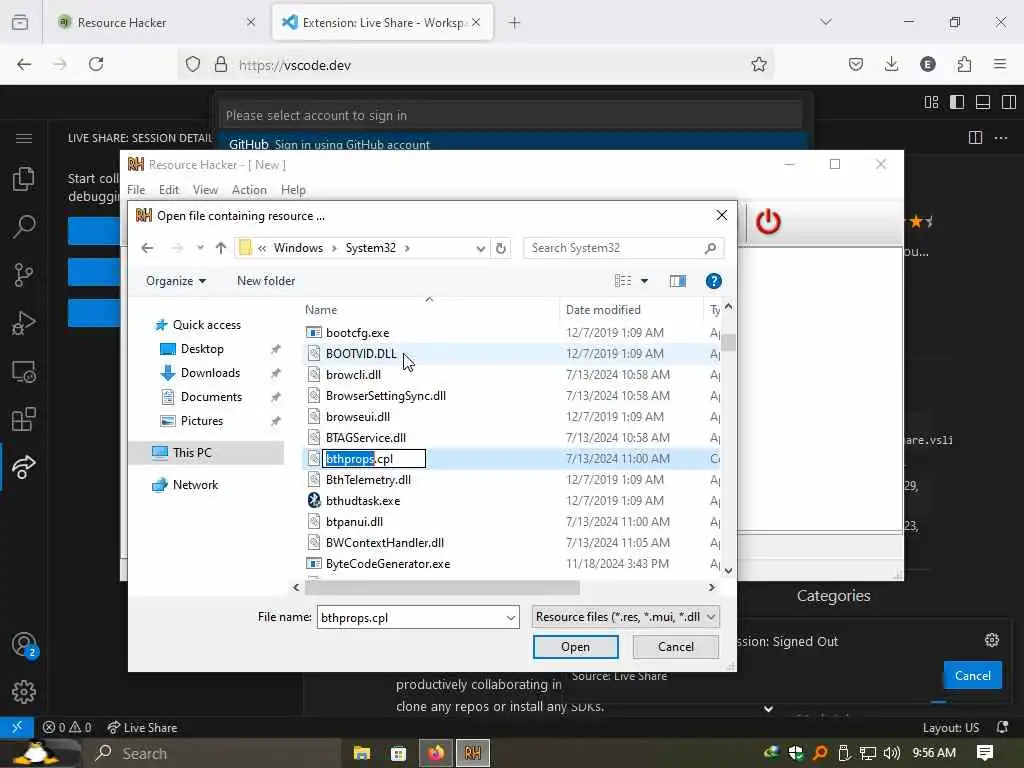Open VS Code Manage gear icon

click(x=24, y=692)
